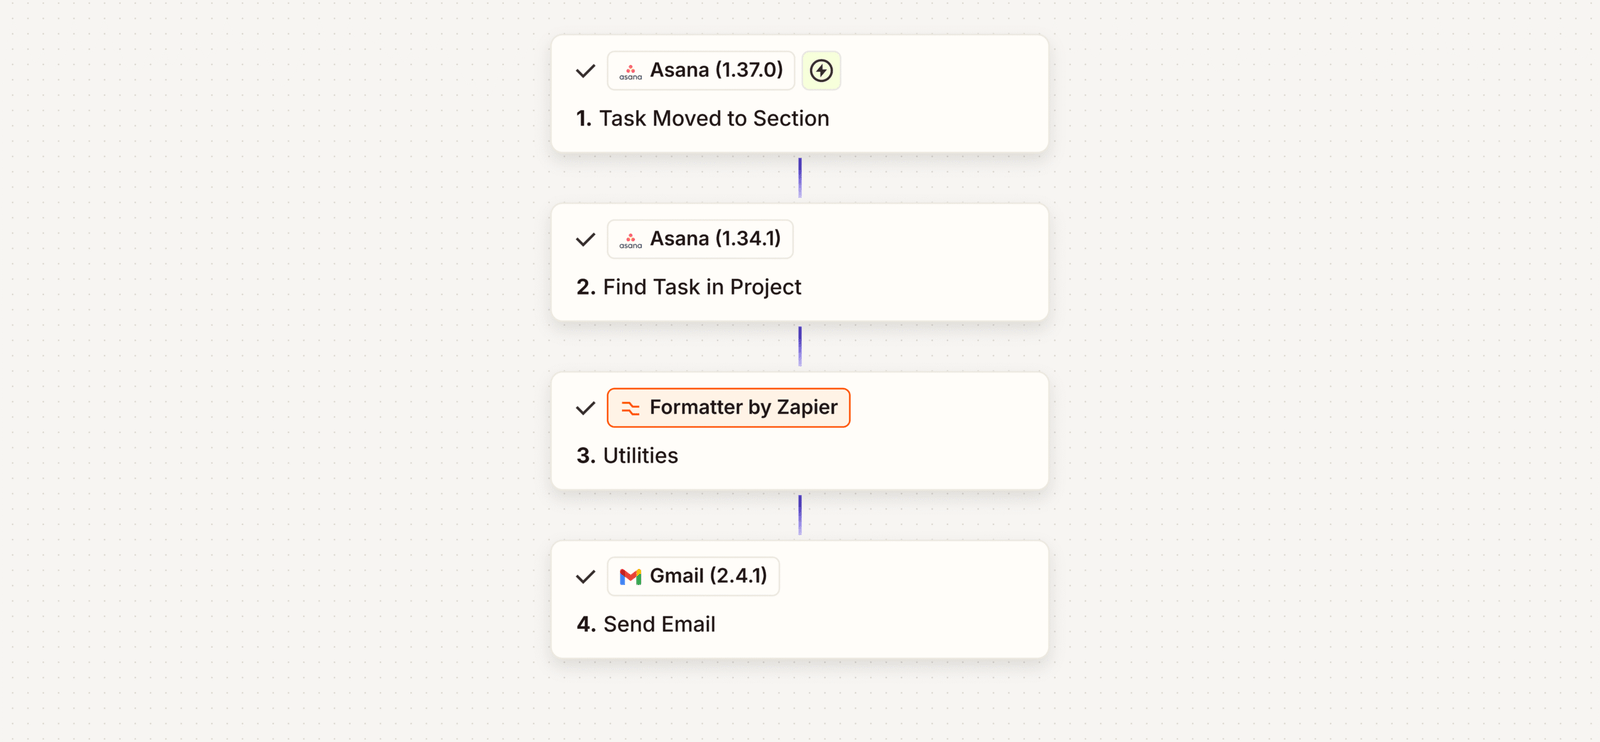1600x742 pixels.
Task: Click connector line between steps 2 and 3
Action: click(x=800, y=347)
